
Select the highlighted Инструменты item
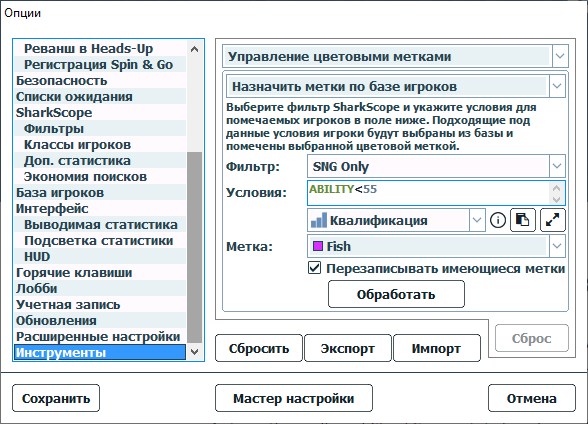tap(100, 352)
